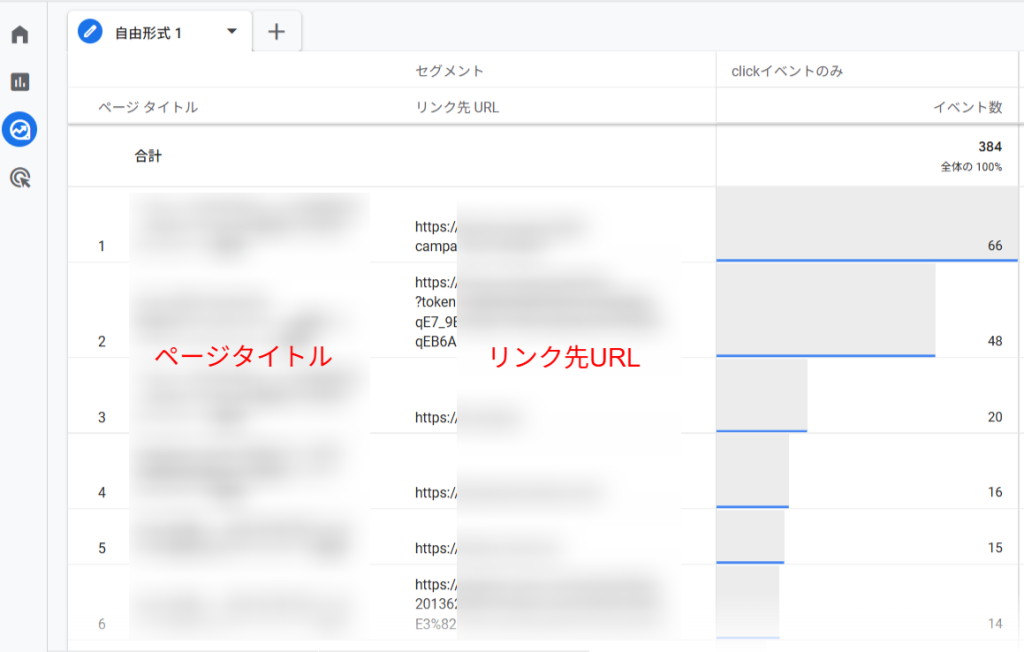Open the Home icon in sidebar
The width and height of the screenshot is (1024, 652).
(x=20, y=35)
